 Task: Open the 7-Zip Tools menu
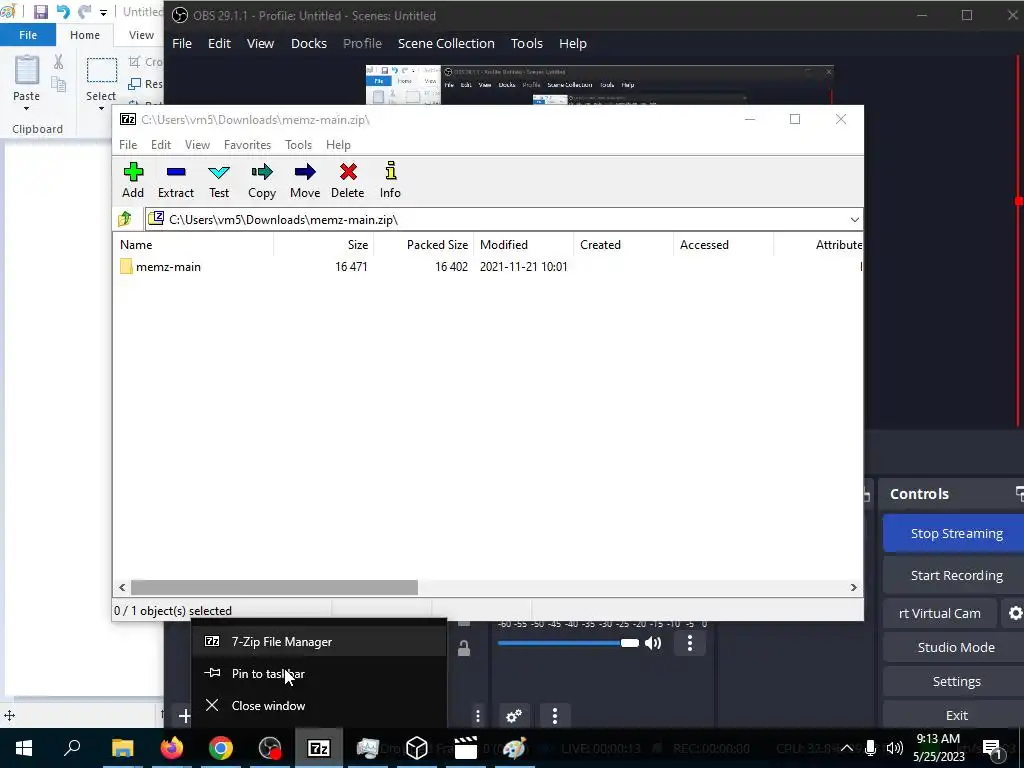[x=298, y=144]
